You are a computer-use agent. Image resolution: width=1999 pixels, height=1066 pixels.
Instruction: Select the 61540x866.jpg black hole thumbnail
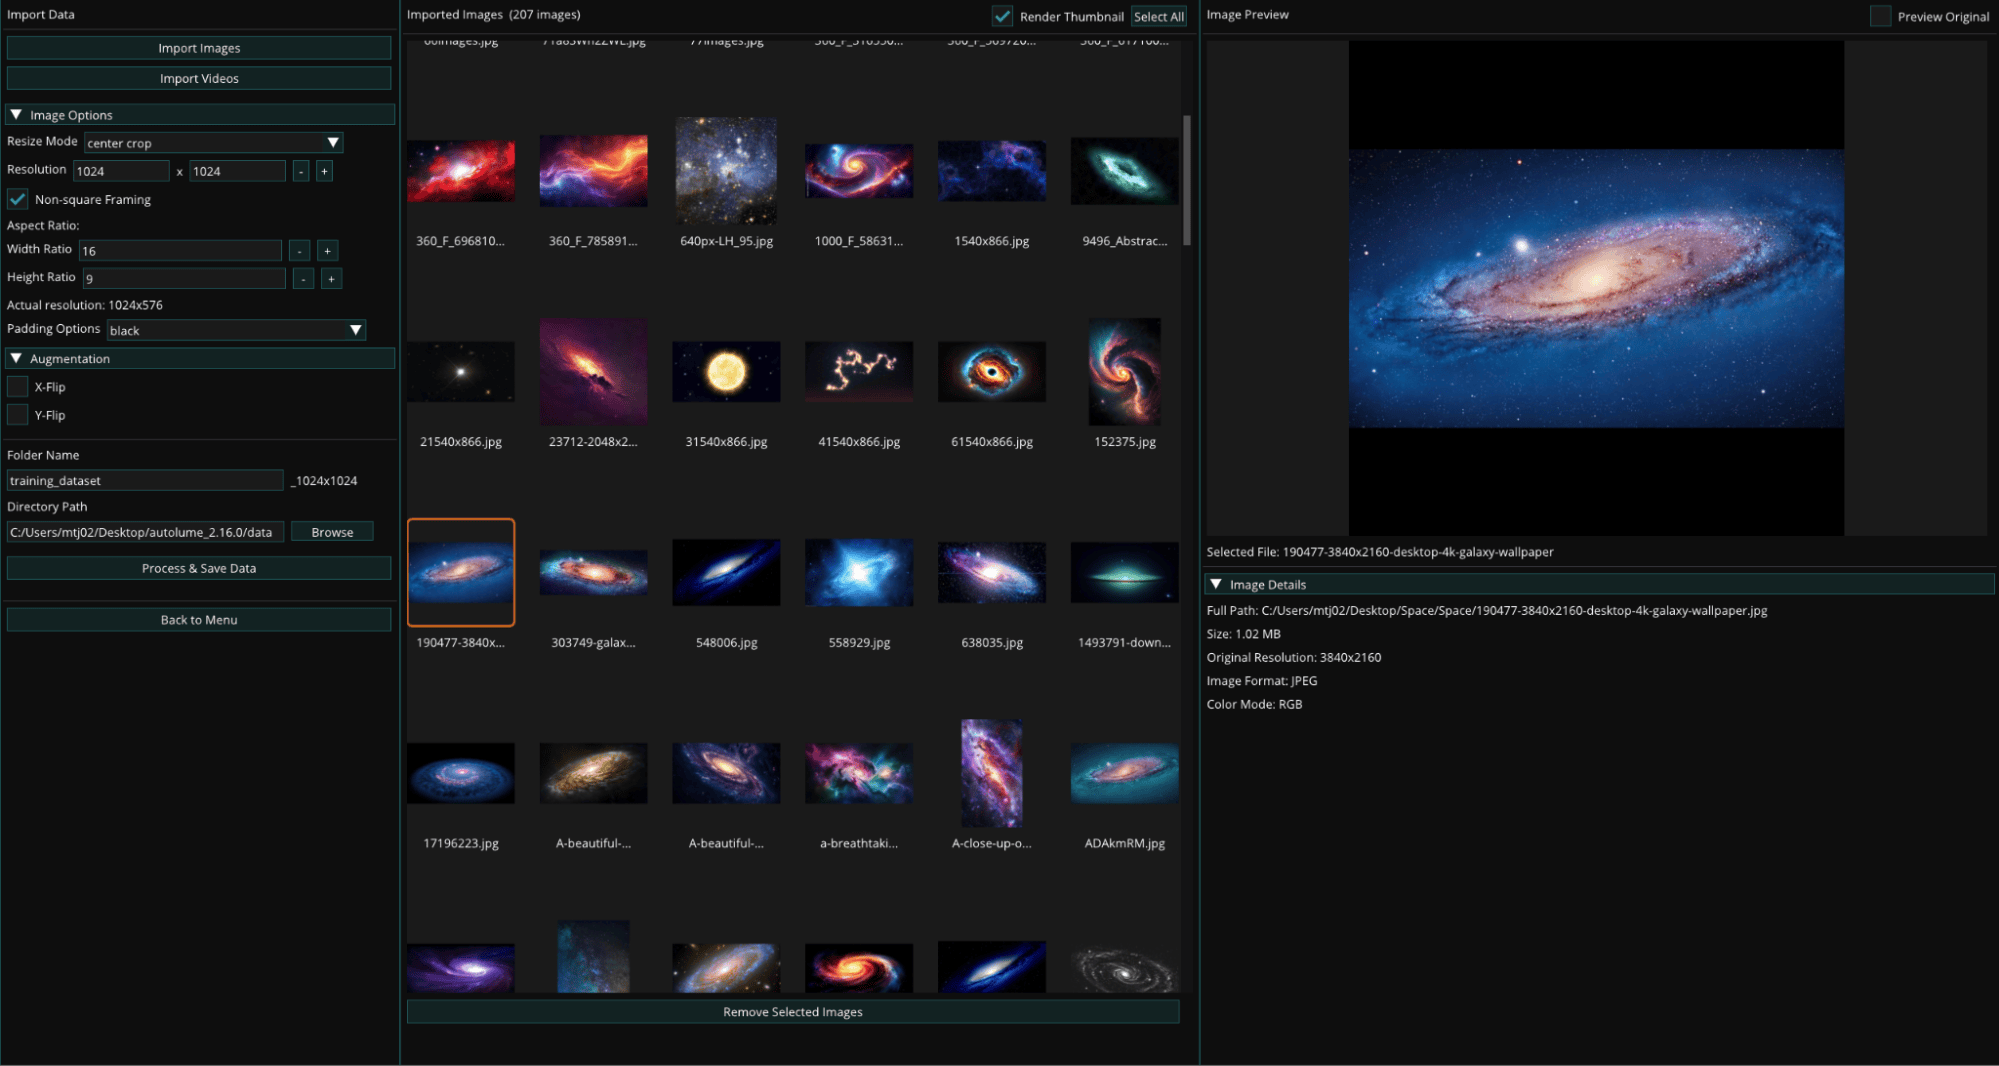(991, 373)
